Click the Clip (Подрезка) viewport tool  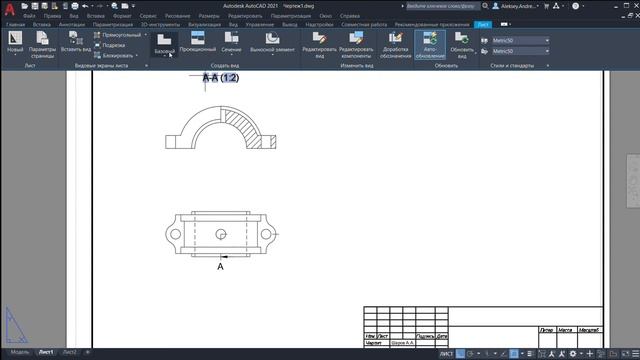(109, 45)
